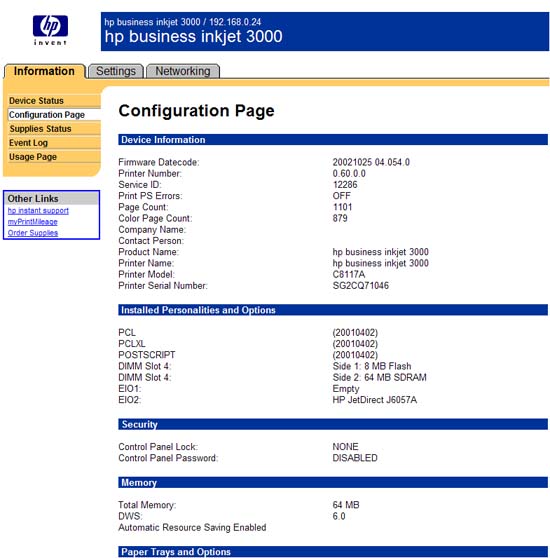Click printer number value 0.60.0.0

[x=349, y=173]
